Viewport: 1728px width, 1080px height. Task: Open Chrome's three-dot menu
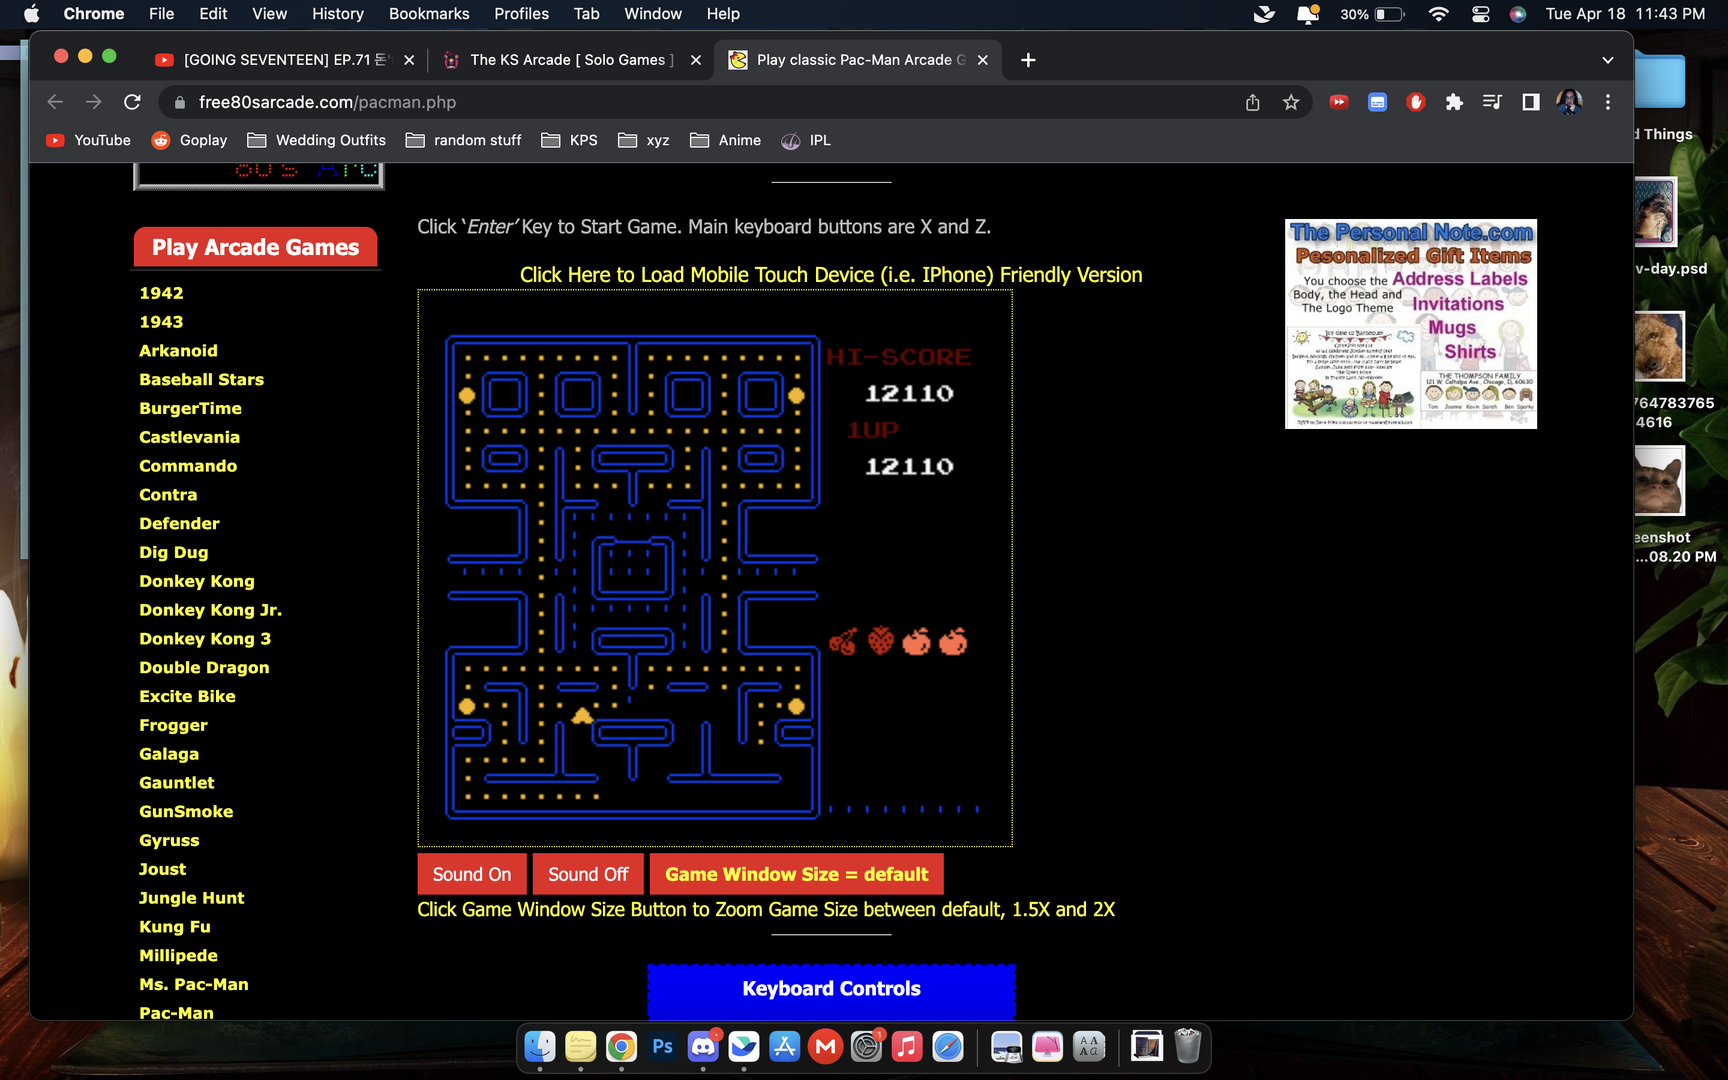tap(1608, 102)
